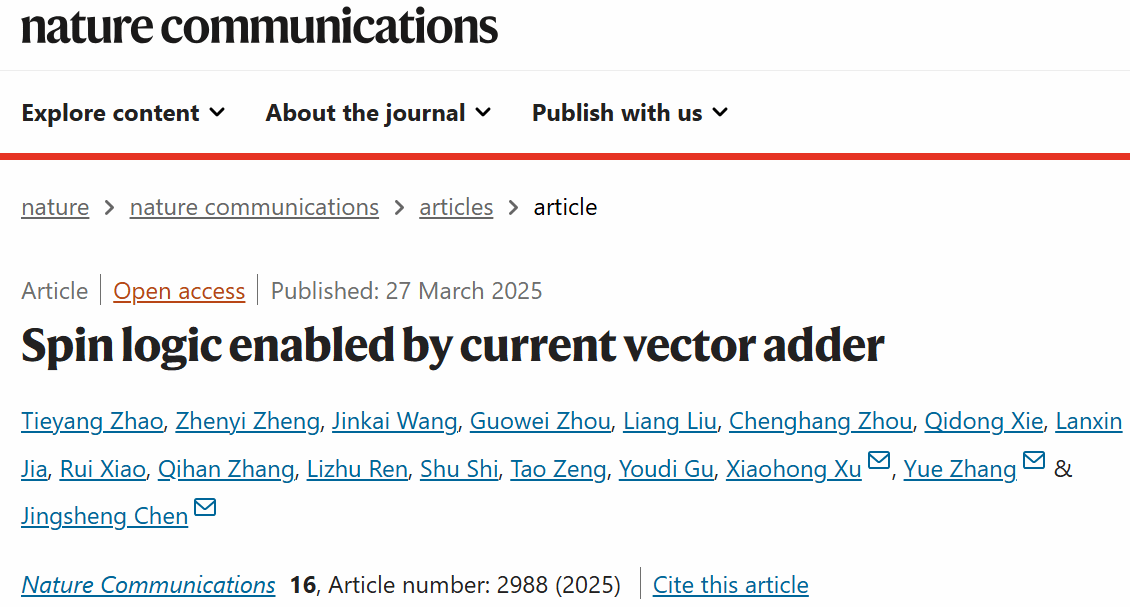The width and height of the screenshot is (1130, 607).
Task: Click author Qihan Zhang
Action: 226,469
